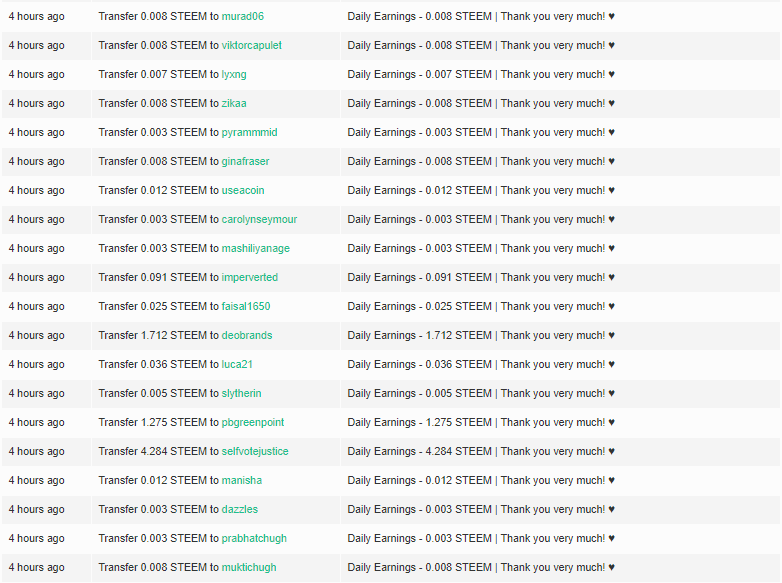Select text 'Transfer 0.007 STEEM to'

[x=159, y=74]
